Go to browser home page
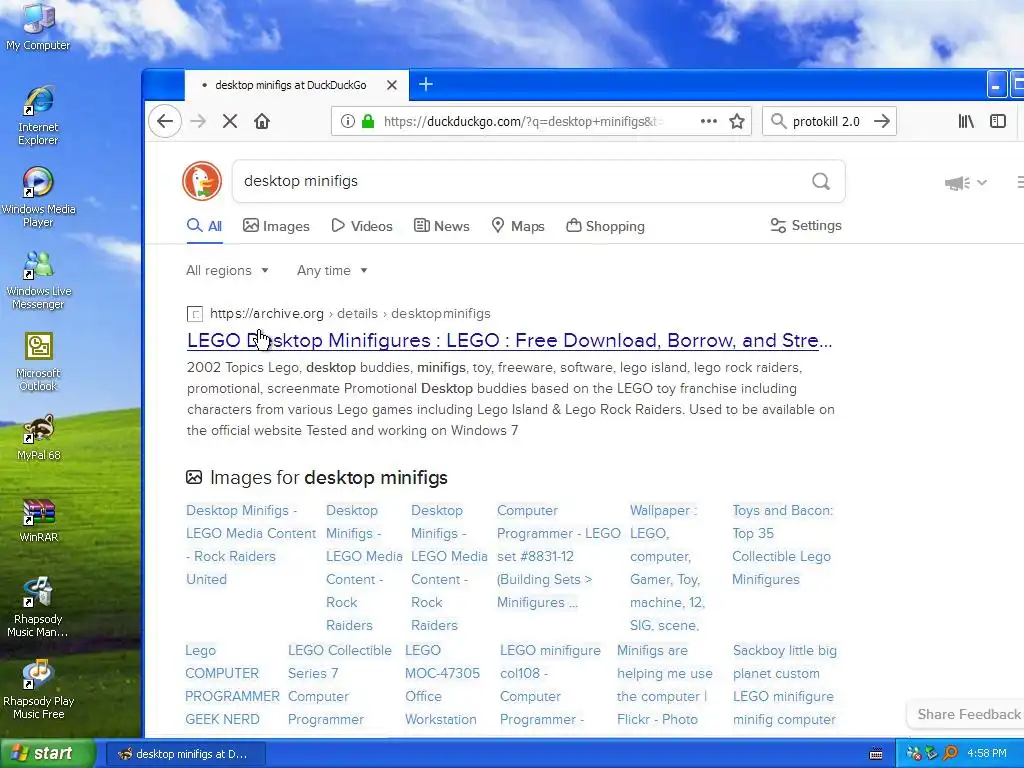The image size is (1024, 768). [x=262, y=121]
